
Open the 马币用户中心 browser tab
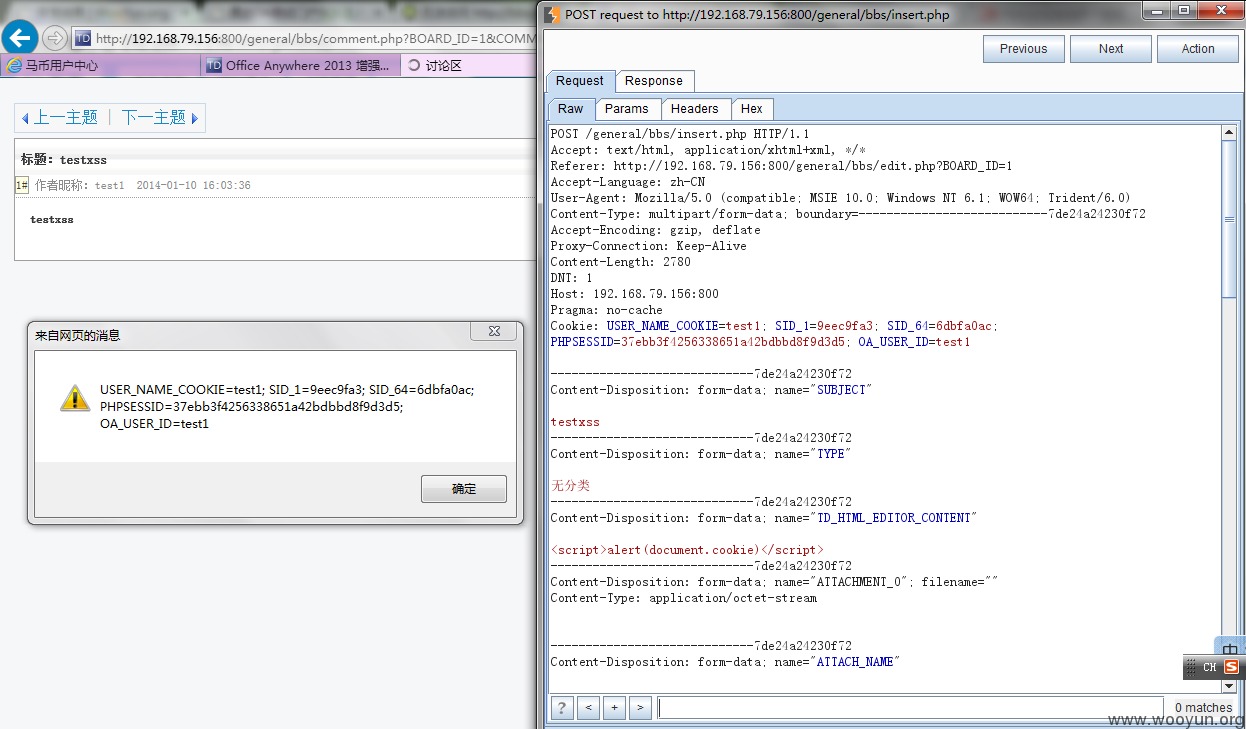[100, 65]
